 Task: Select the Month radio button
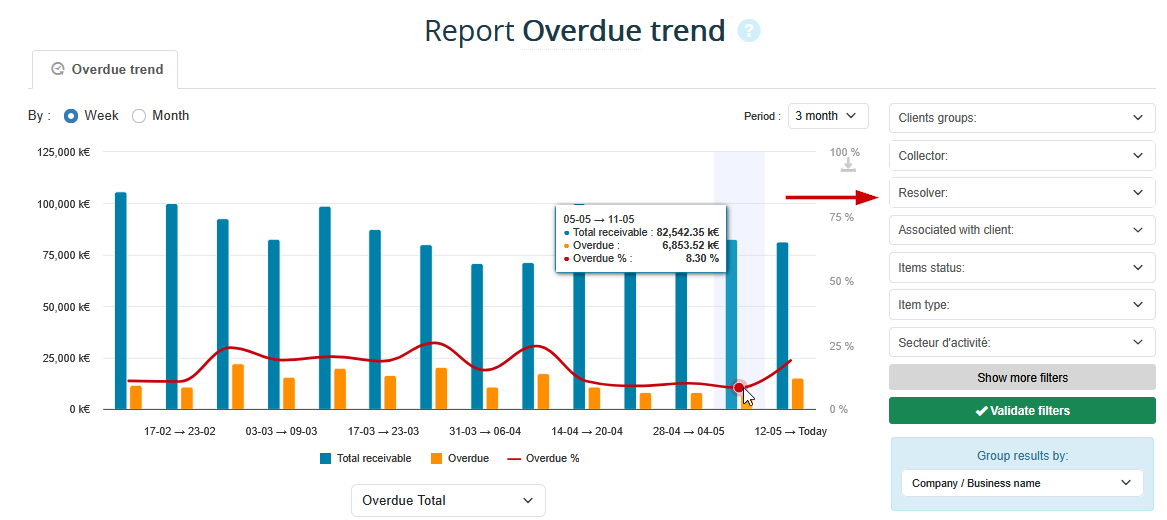139,116
